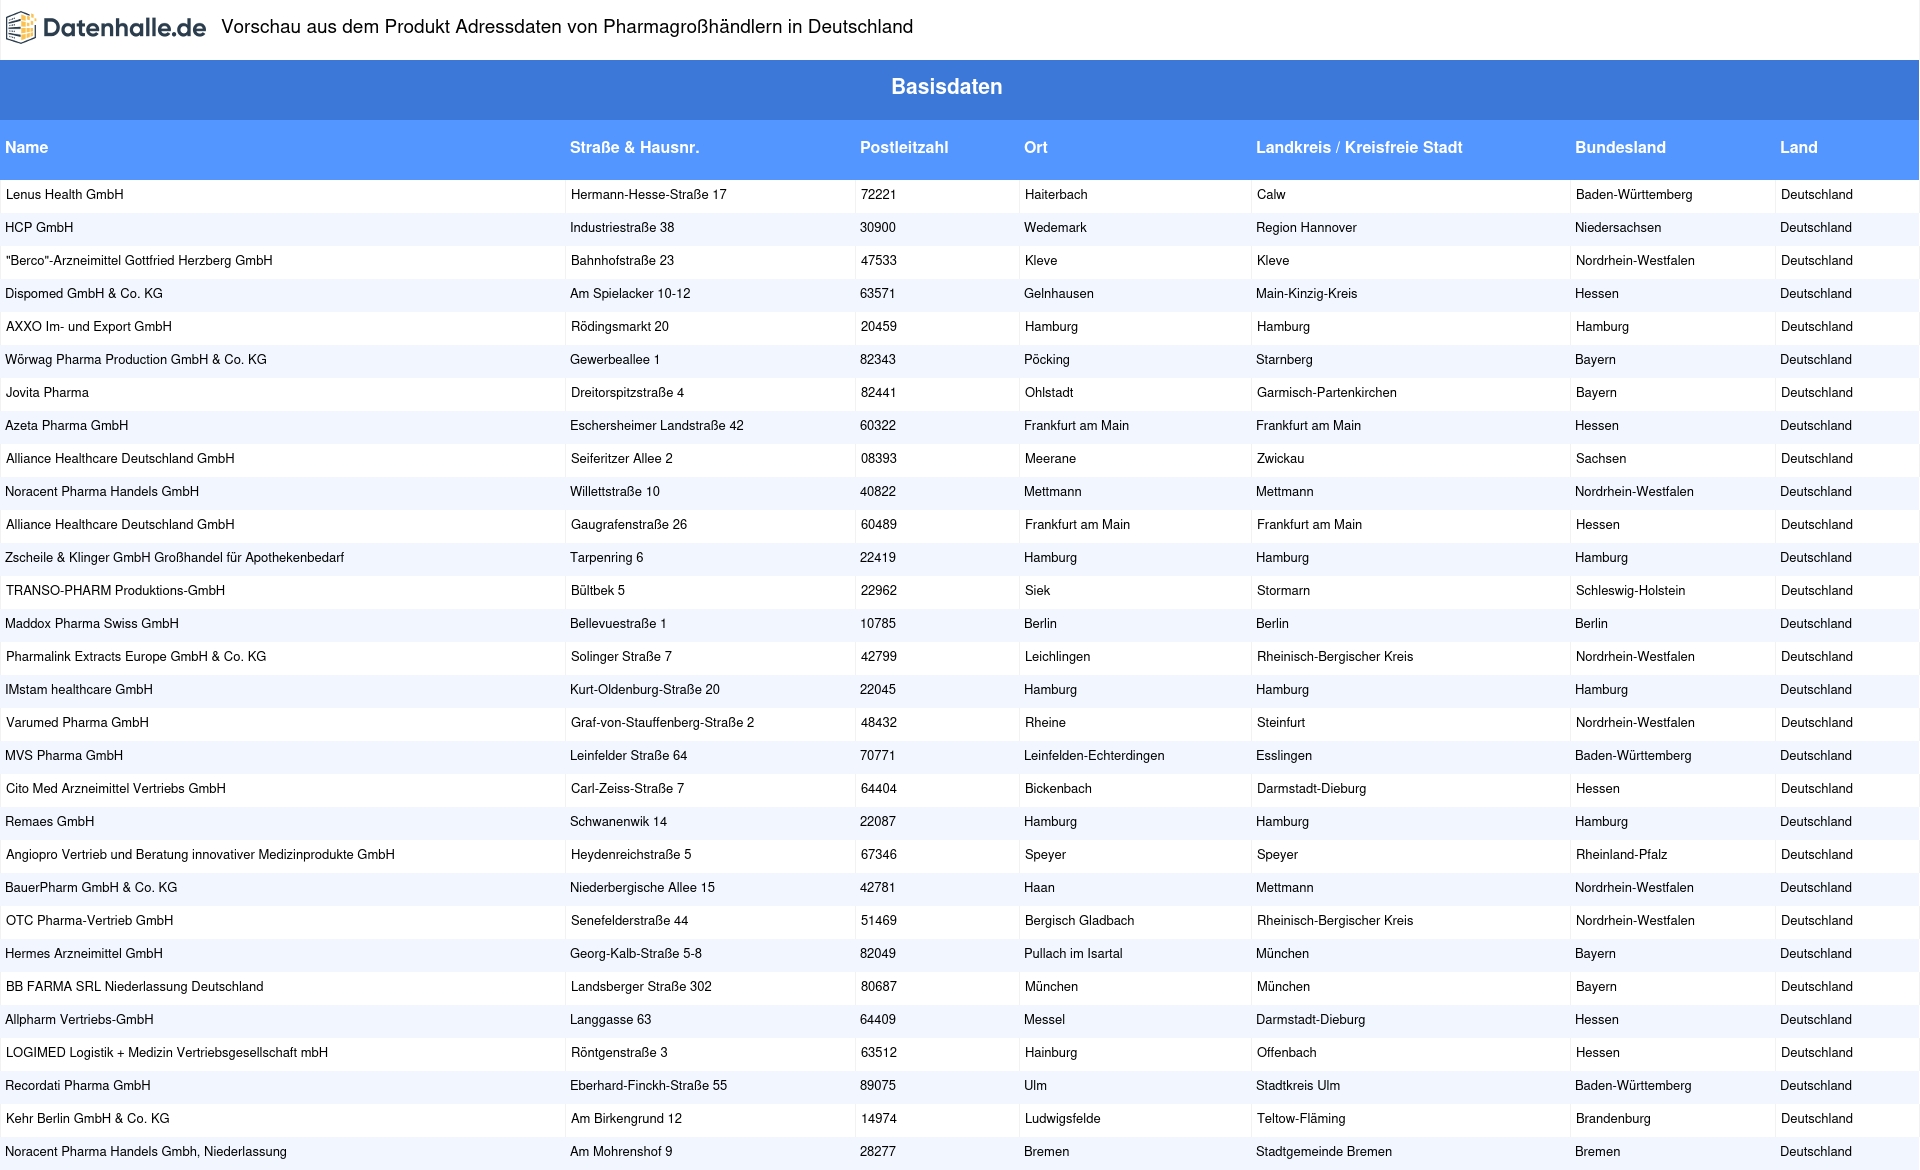Select Jovita Pharma row name
The width and height of the screenshot is (1920, 1170).
[47, 392]
